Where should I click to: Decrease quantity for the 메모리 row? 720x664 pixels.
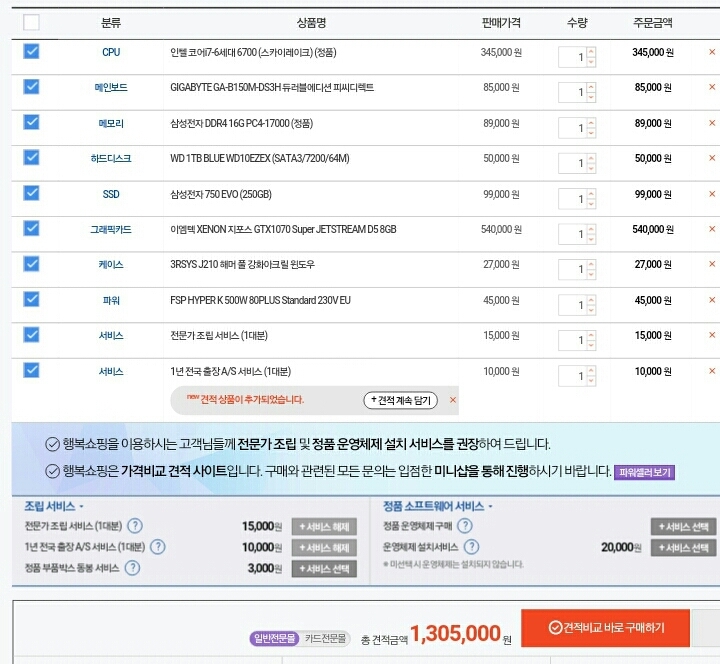tap(591, 134)
